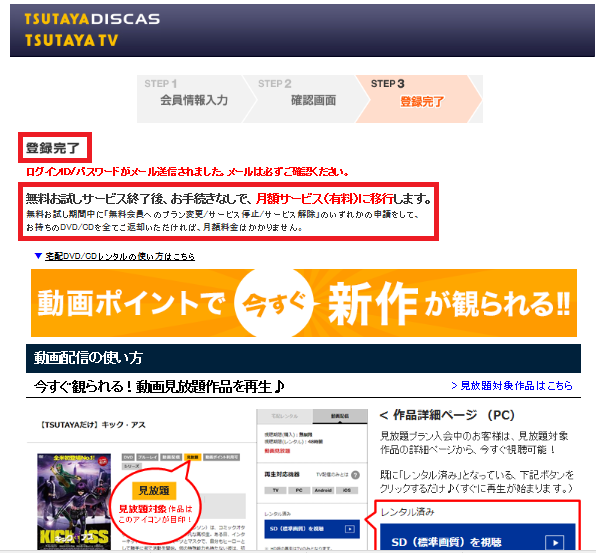
Task: Click the large yellow 見放題 label in the bubble
Action: [x=154, y=491]
